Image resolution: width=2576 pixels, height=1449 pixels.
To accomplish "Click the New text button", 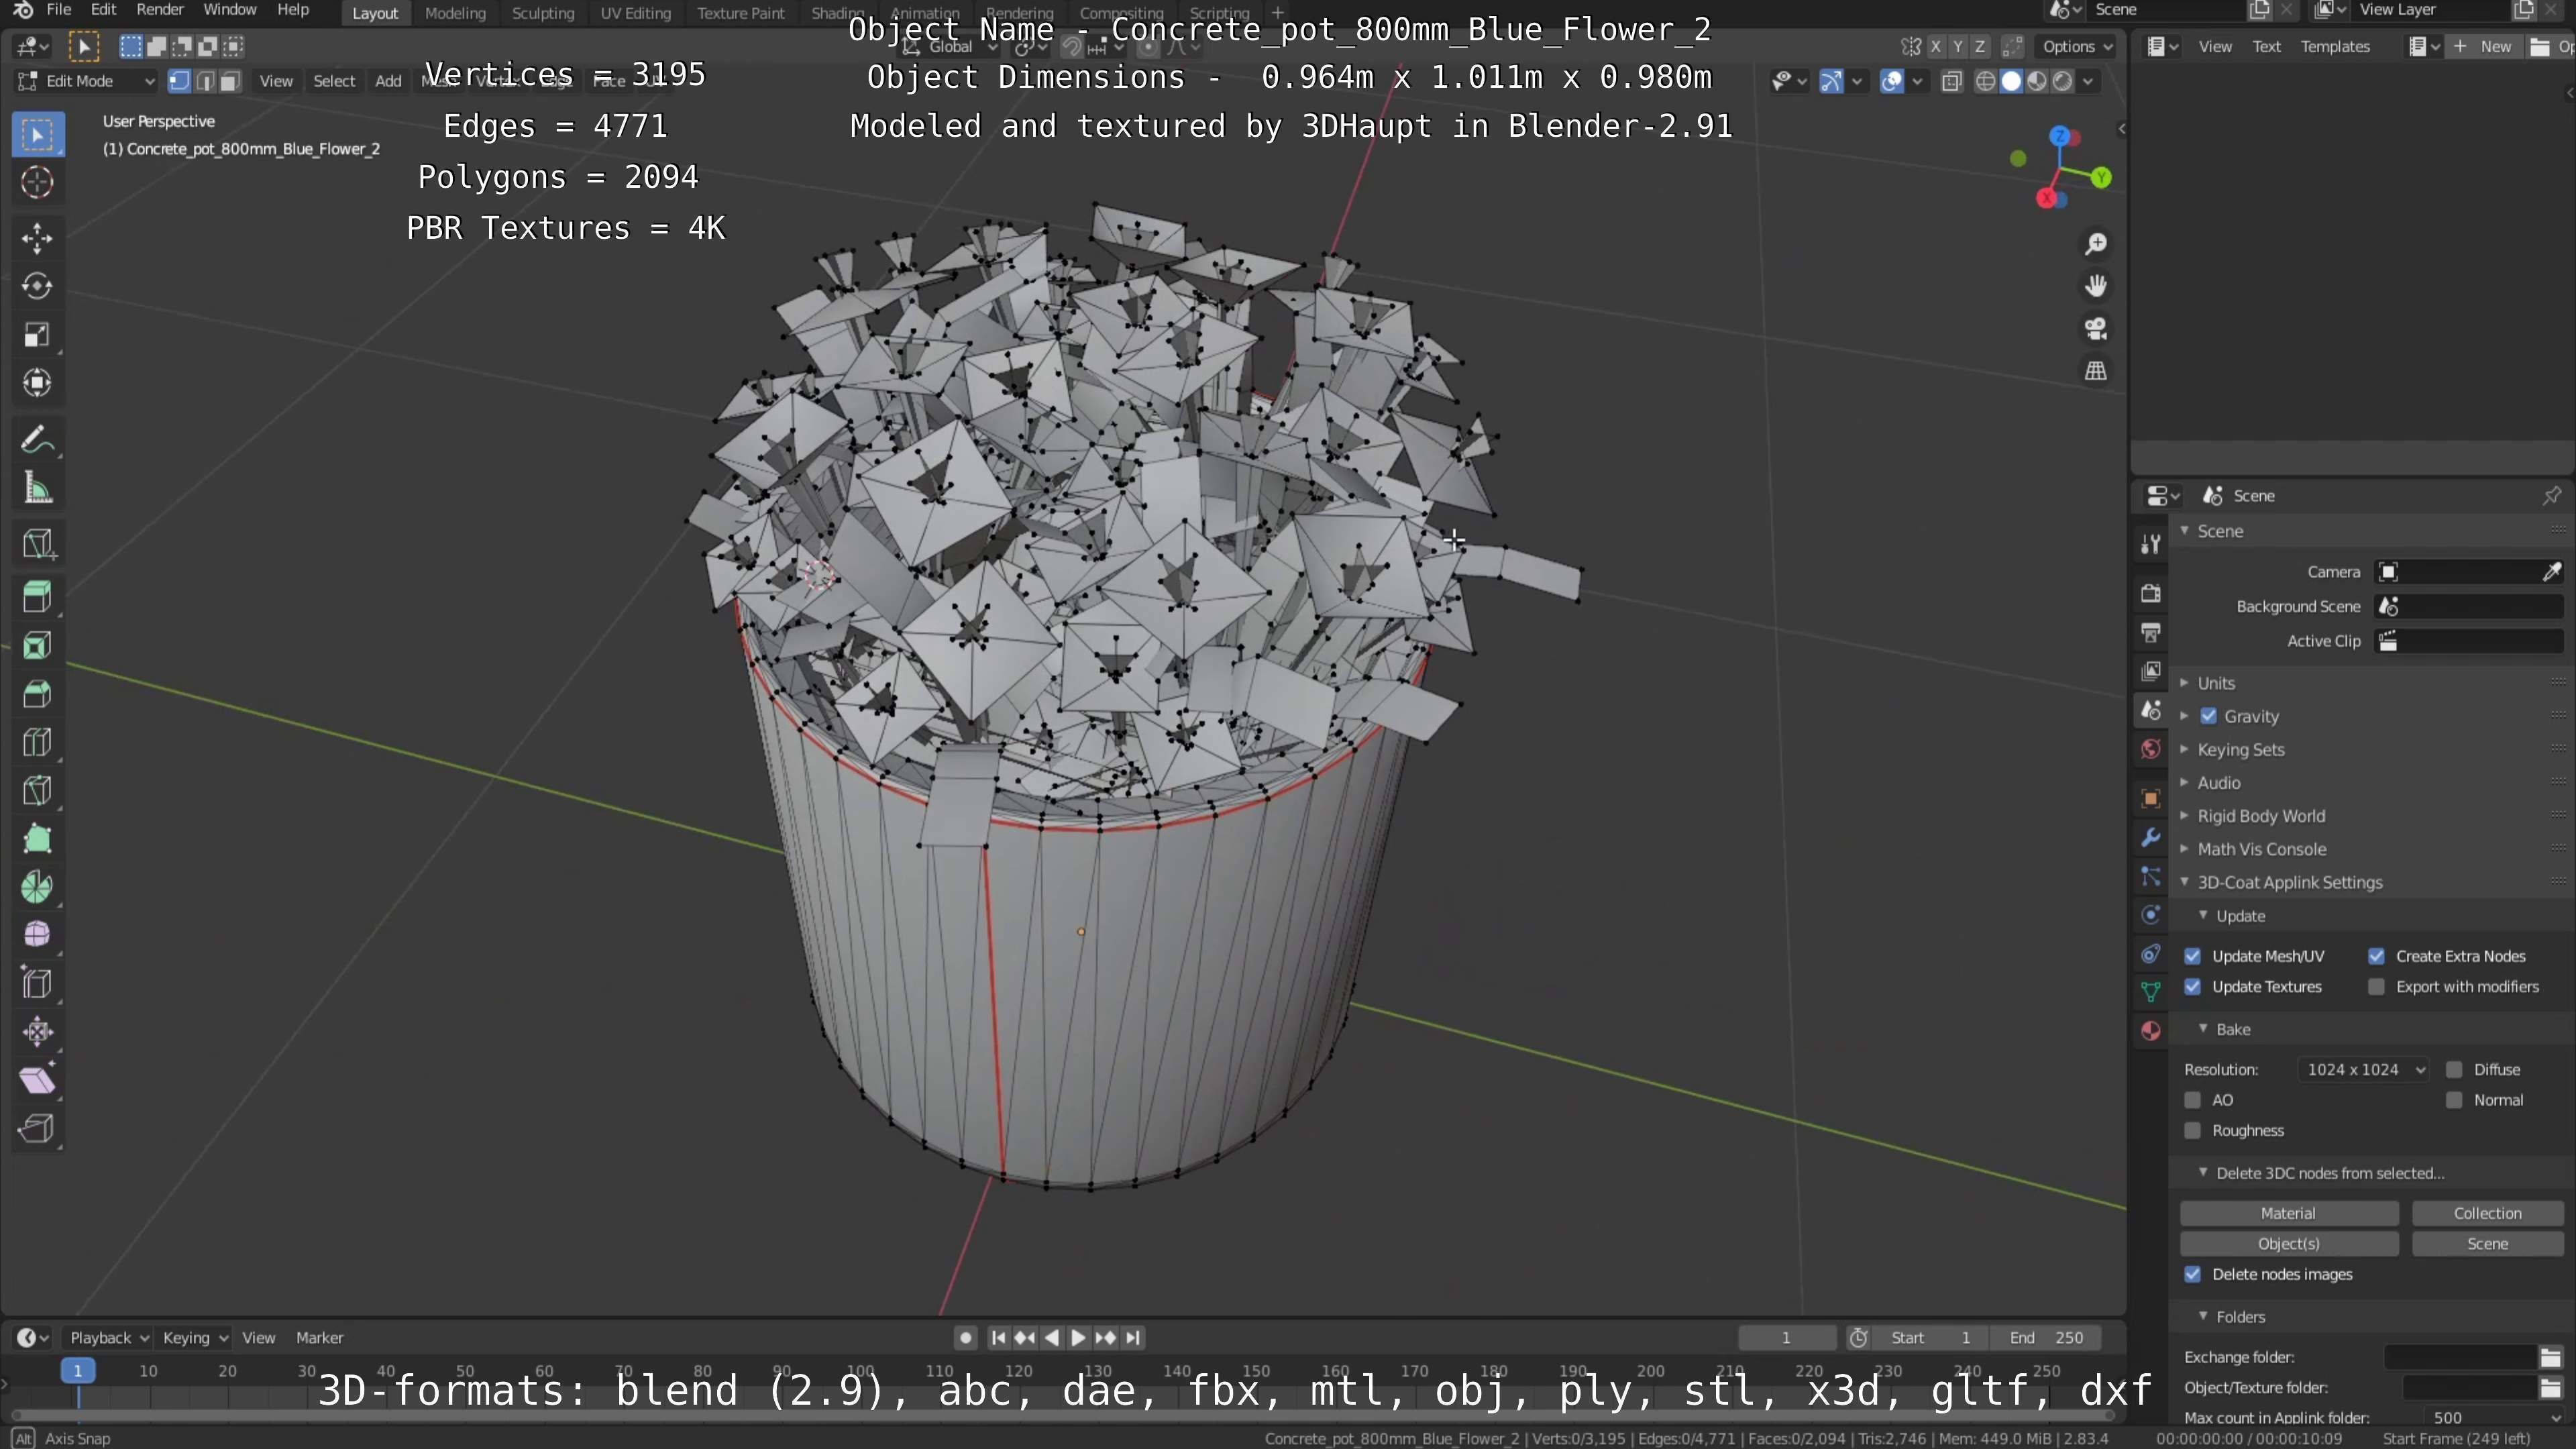I will coord(2483,46).
